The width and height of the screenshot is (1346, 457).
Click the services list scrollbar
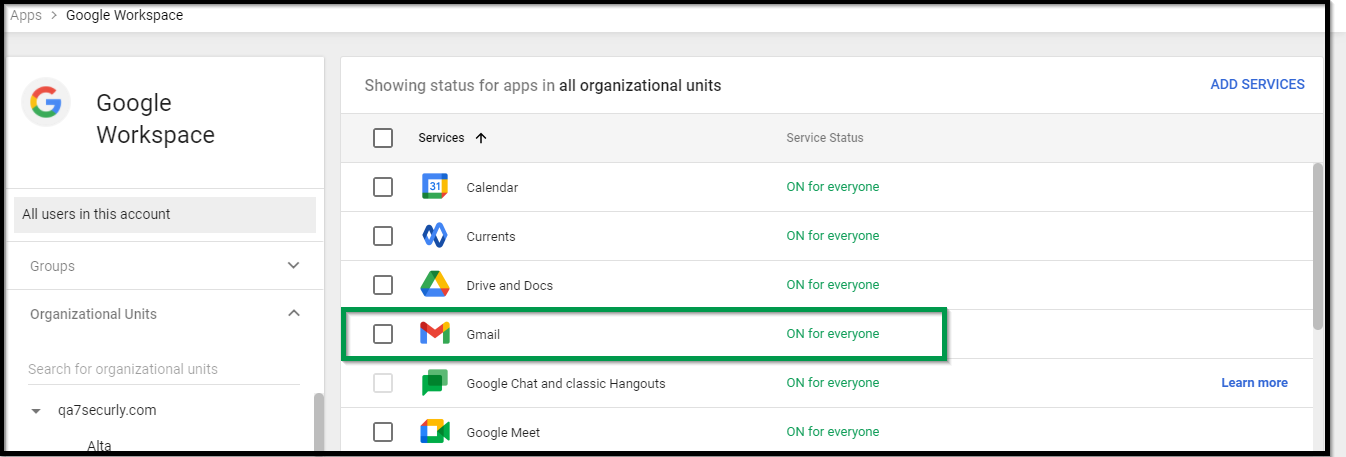tap(1318, 246)
